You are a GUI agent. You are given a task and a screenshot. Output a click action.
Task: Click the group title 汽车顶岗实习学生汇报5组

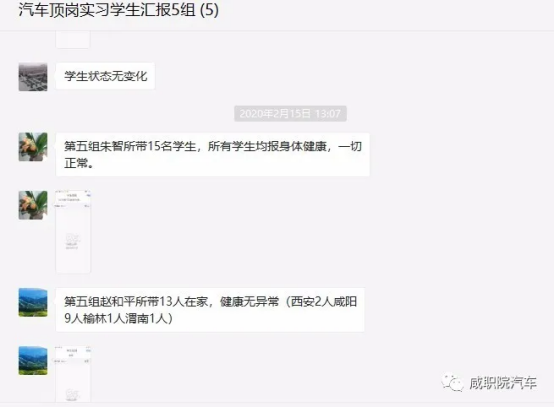pyautogui.click(x=107, y=10)
